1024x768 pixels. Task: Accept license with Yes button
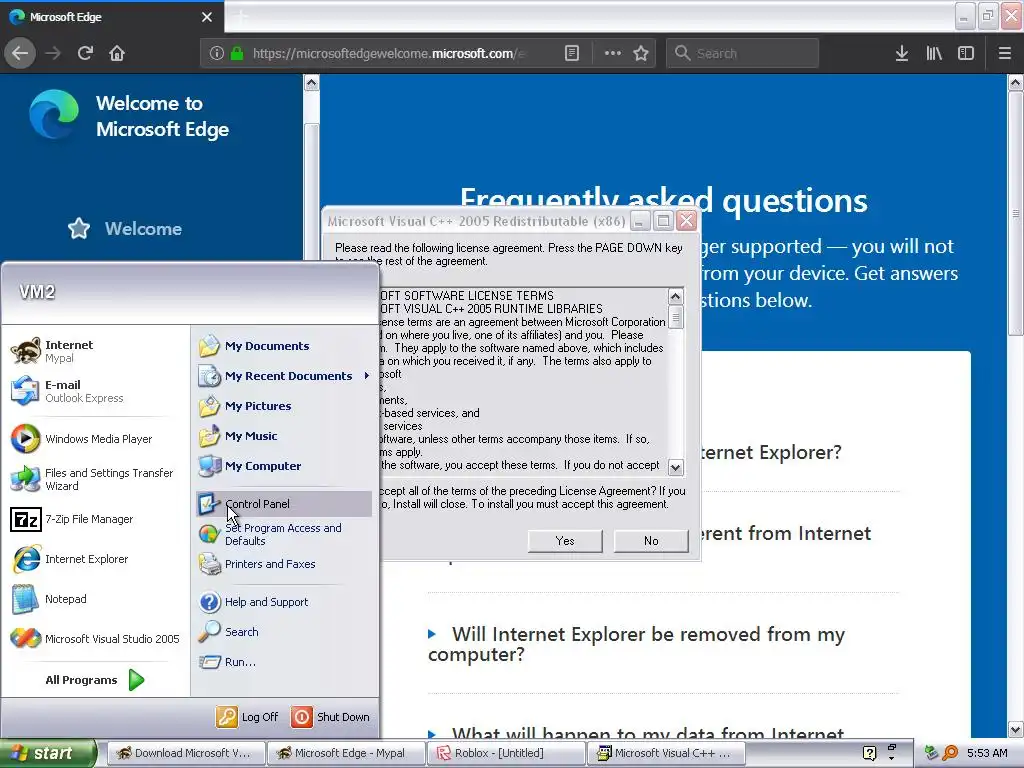(x=565, y=541)
